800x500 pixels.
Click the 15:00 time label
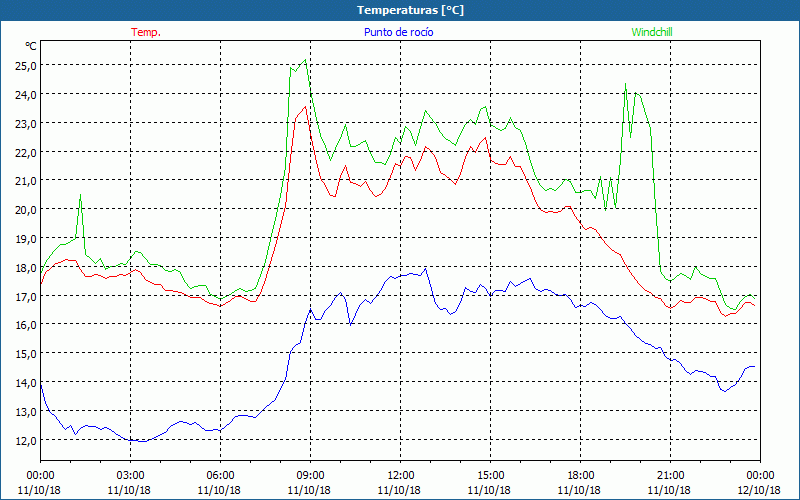(x=490, y=475)
